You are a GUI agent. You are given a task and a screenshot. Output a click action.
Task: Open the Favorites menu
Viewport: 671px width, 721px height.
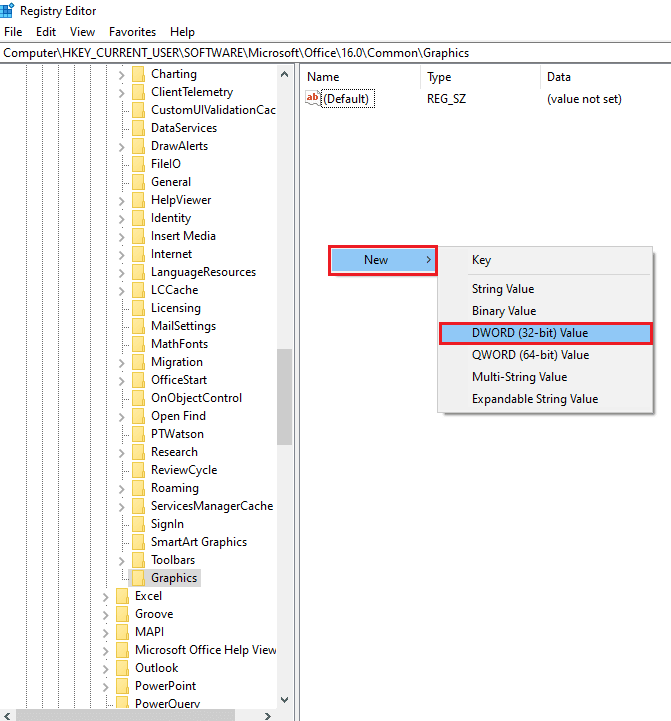click(x=132, y=32)
